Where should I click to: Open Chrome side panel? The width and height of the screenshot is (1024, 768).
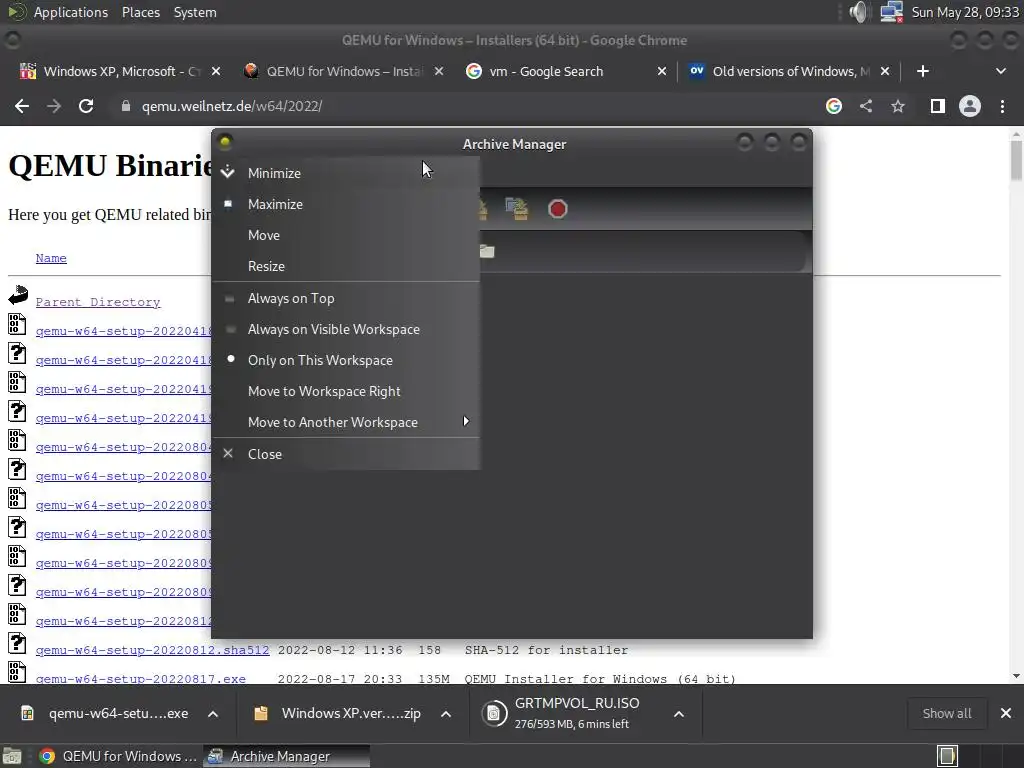(x=937, y=106)
